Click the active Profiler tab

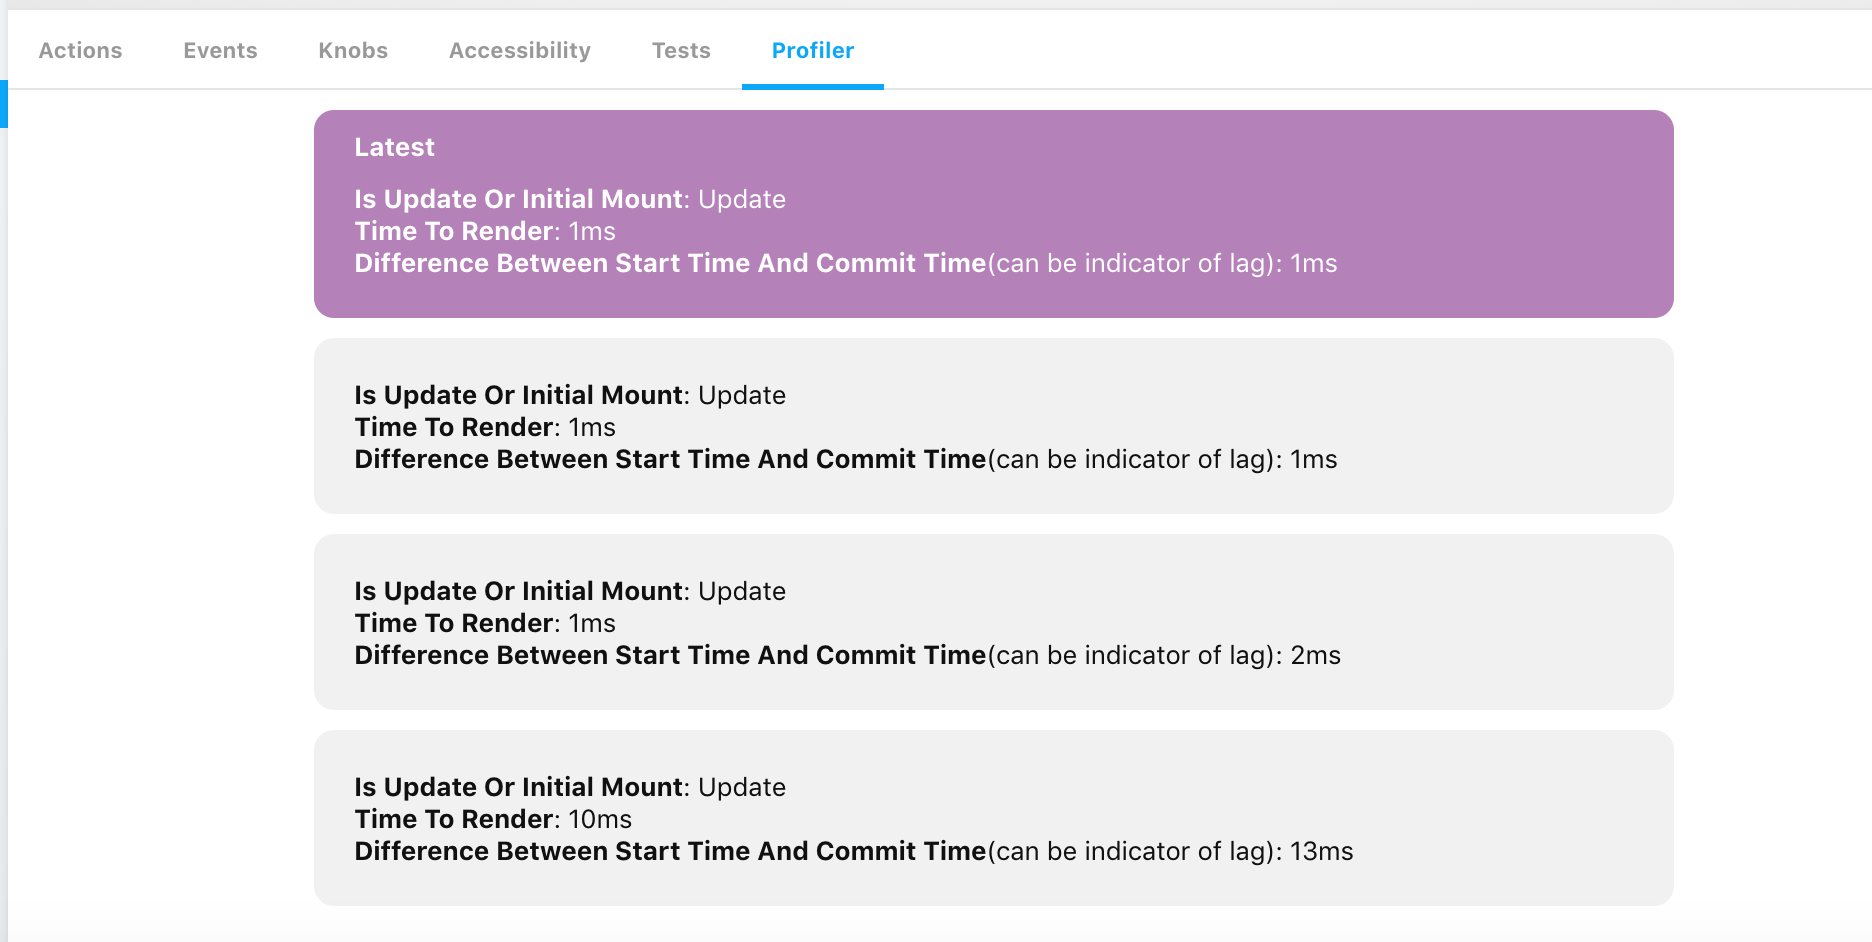(812, 51)
